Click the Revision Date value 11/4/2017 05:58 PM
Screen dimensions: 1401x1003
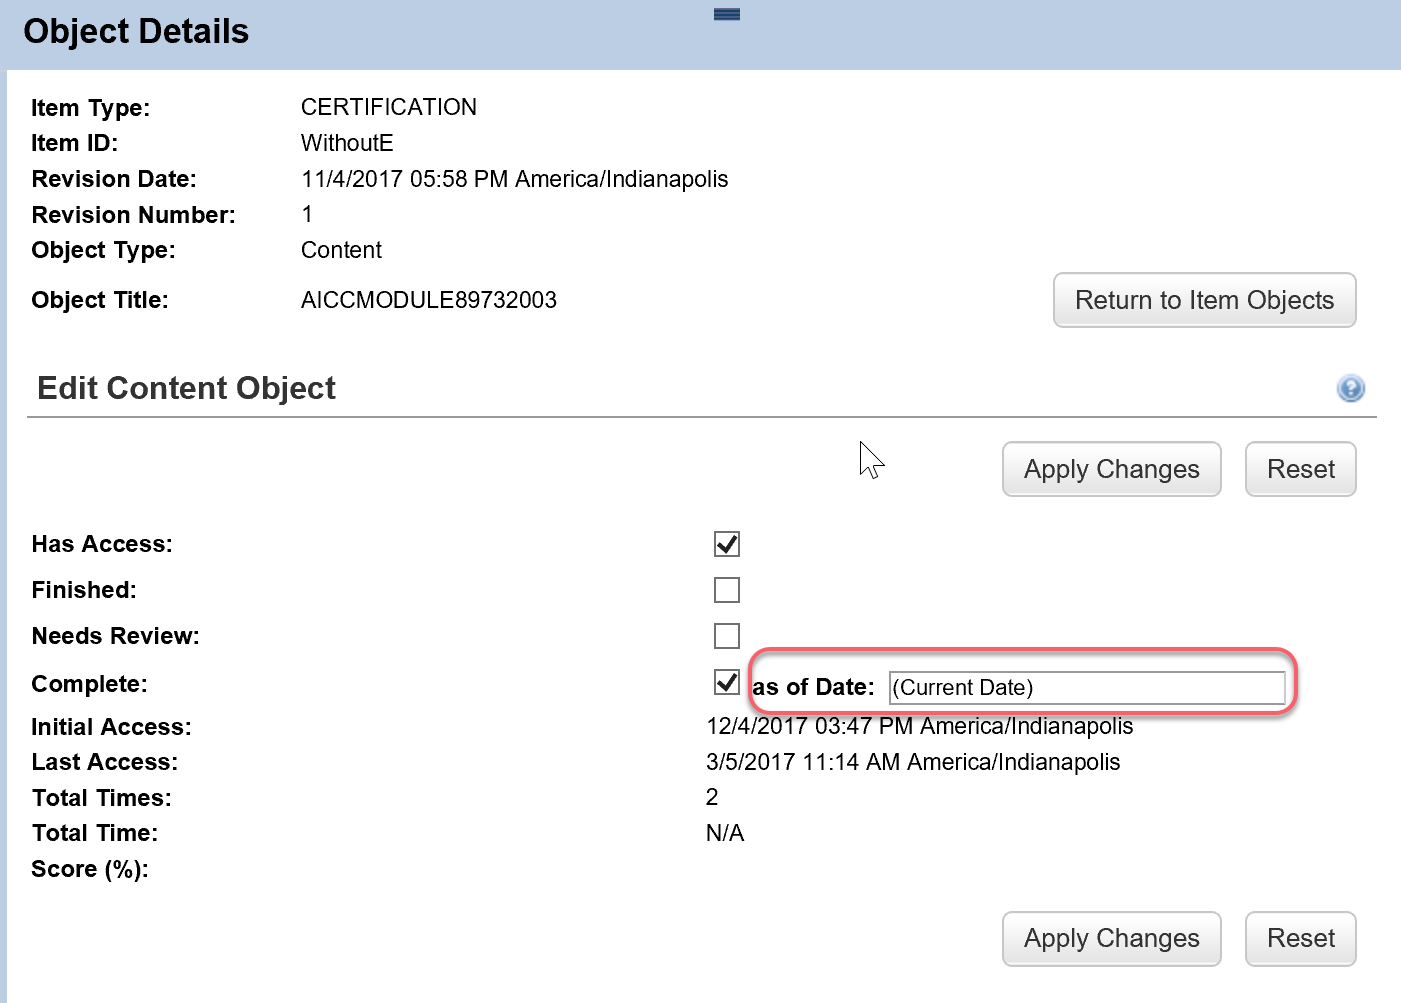(x=405, y=179)
